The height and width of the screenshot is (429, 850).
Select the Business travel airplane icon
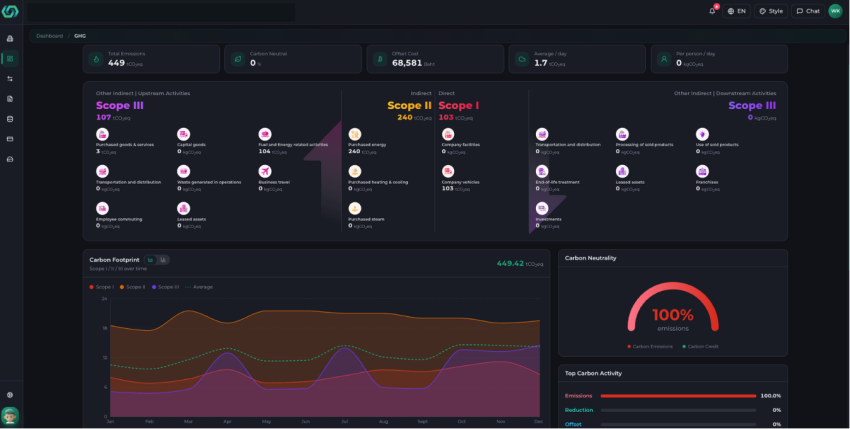coord(265,171)
